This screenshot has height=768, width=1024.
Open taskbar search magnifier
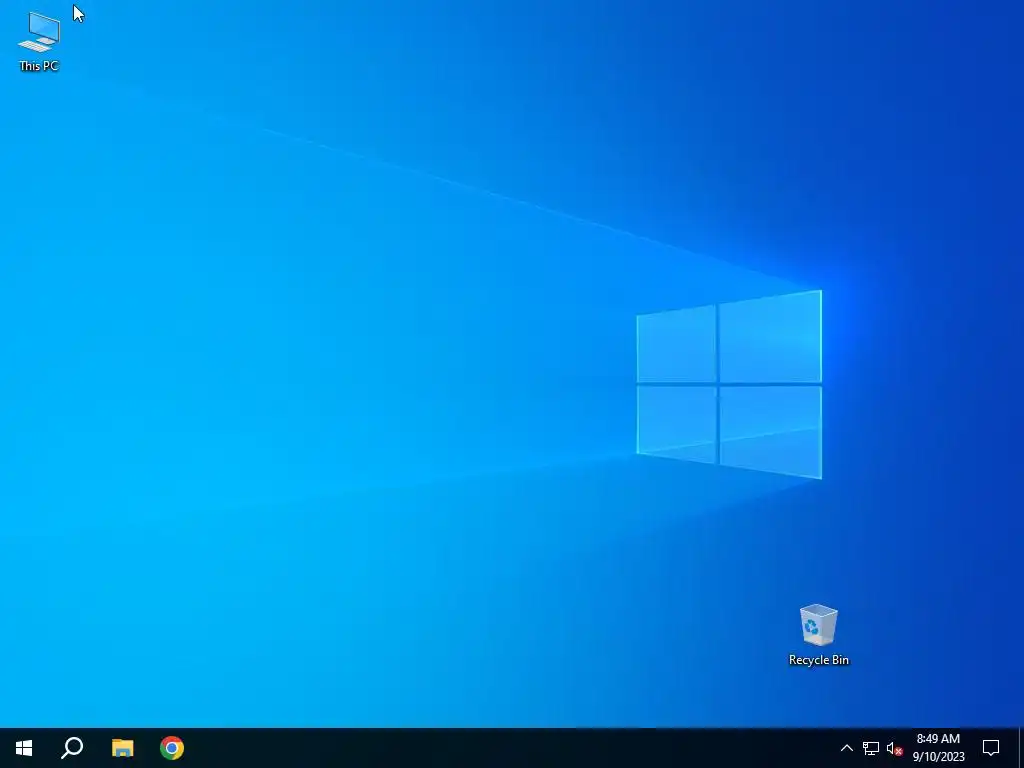(72, 748)
